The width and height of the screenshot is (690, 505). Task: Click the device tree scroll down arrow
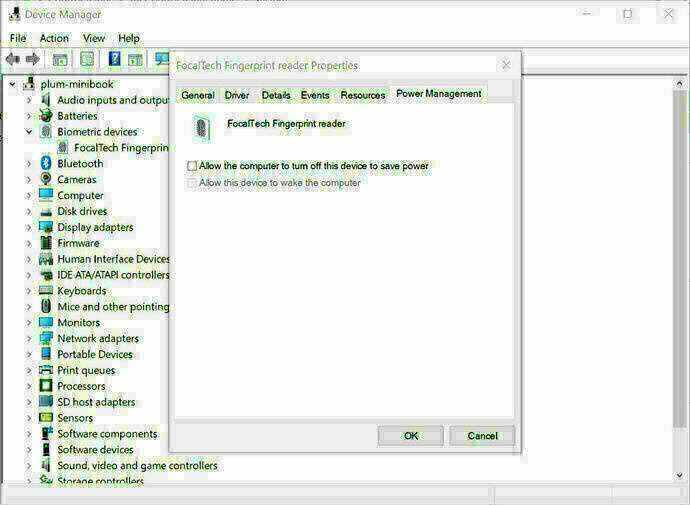(679, 475)
